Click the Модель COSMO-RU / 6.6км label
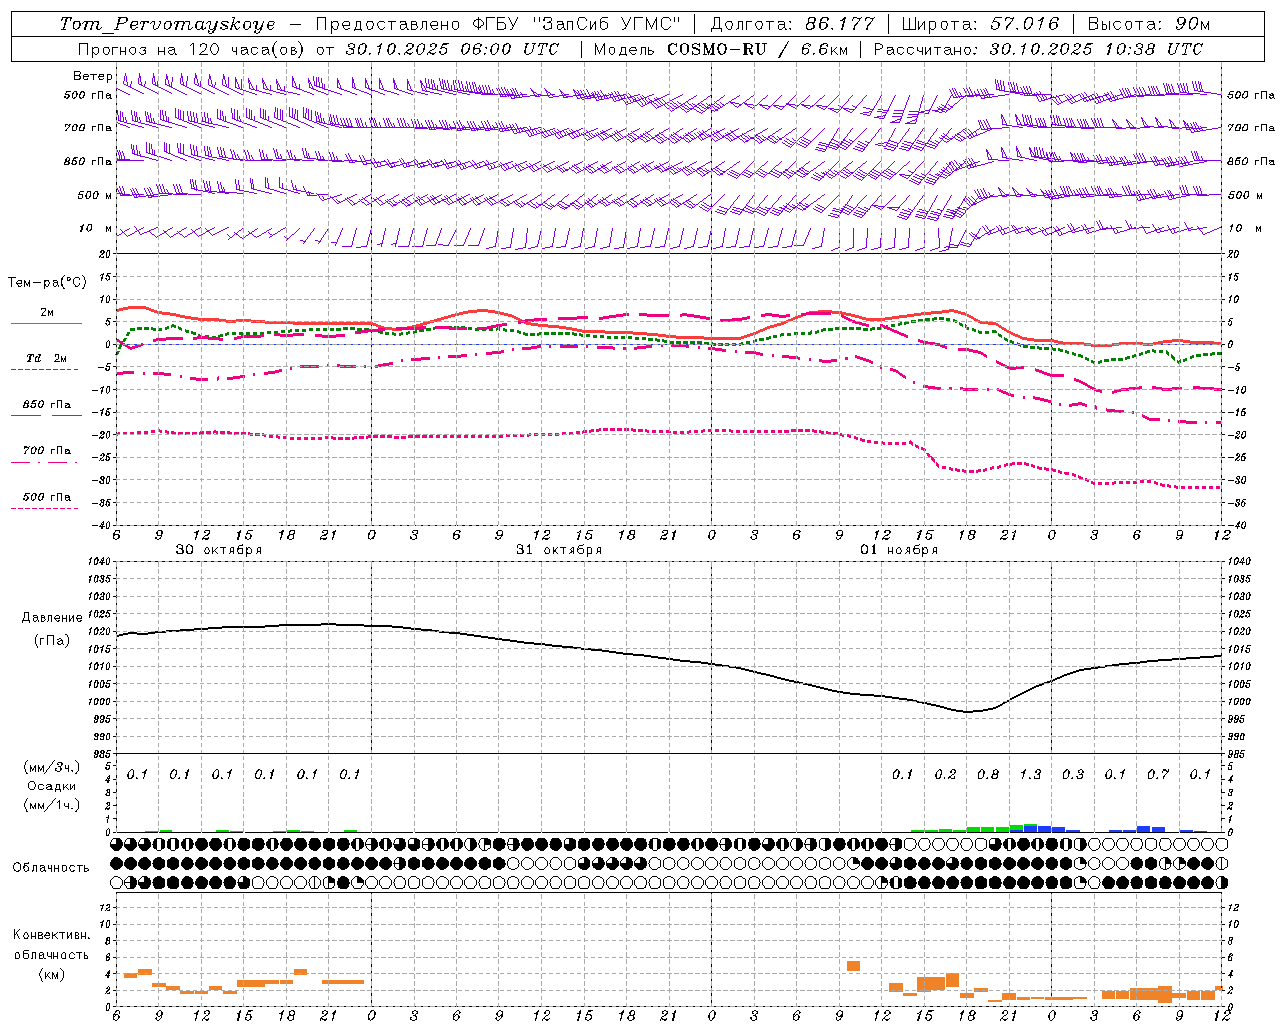 (x=721, y=49)
